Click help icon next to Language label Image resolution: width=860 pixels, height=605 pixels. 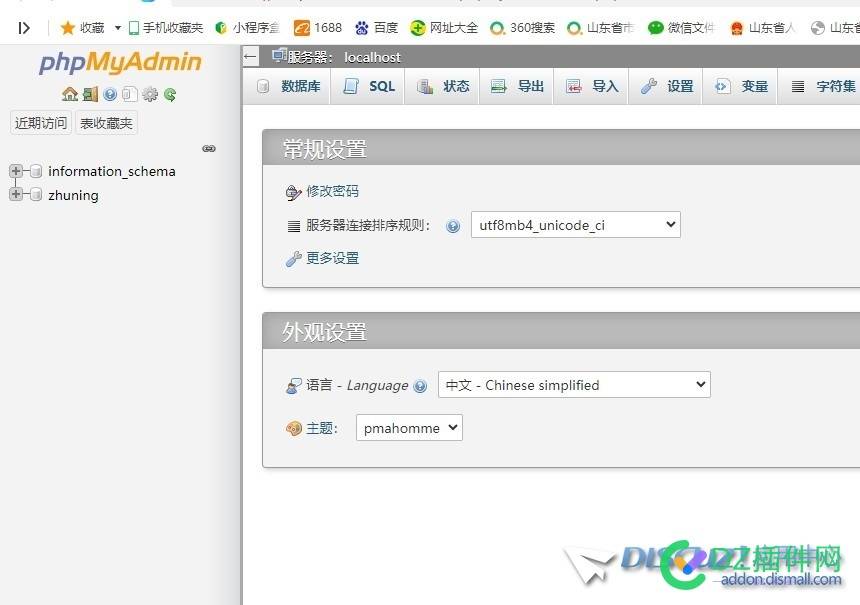pos(420,386)
